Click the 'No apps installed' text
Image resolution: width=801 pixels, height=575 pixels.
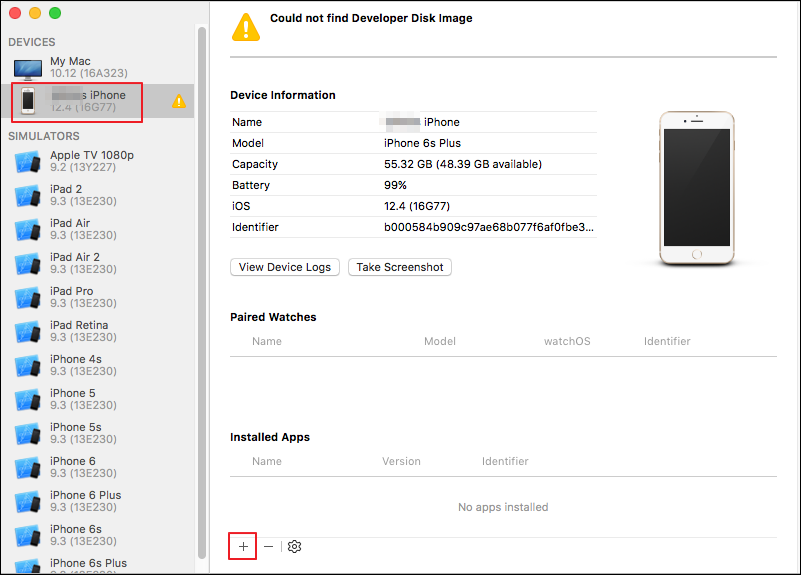[503, 507]
